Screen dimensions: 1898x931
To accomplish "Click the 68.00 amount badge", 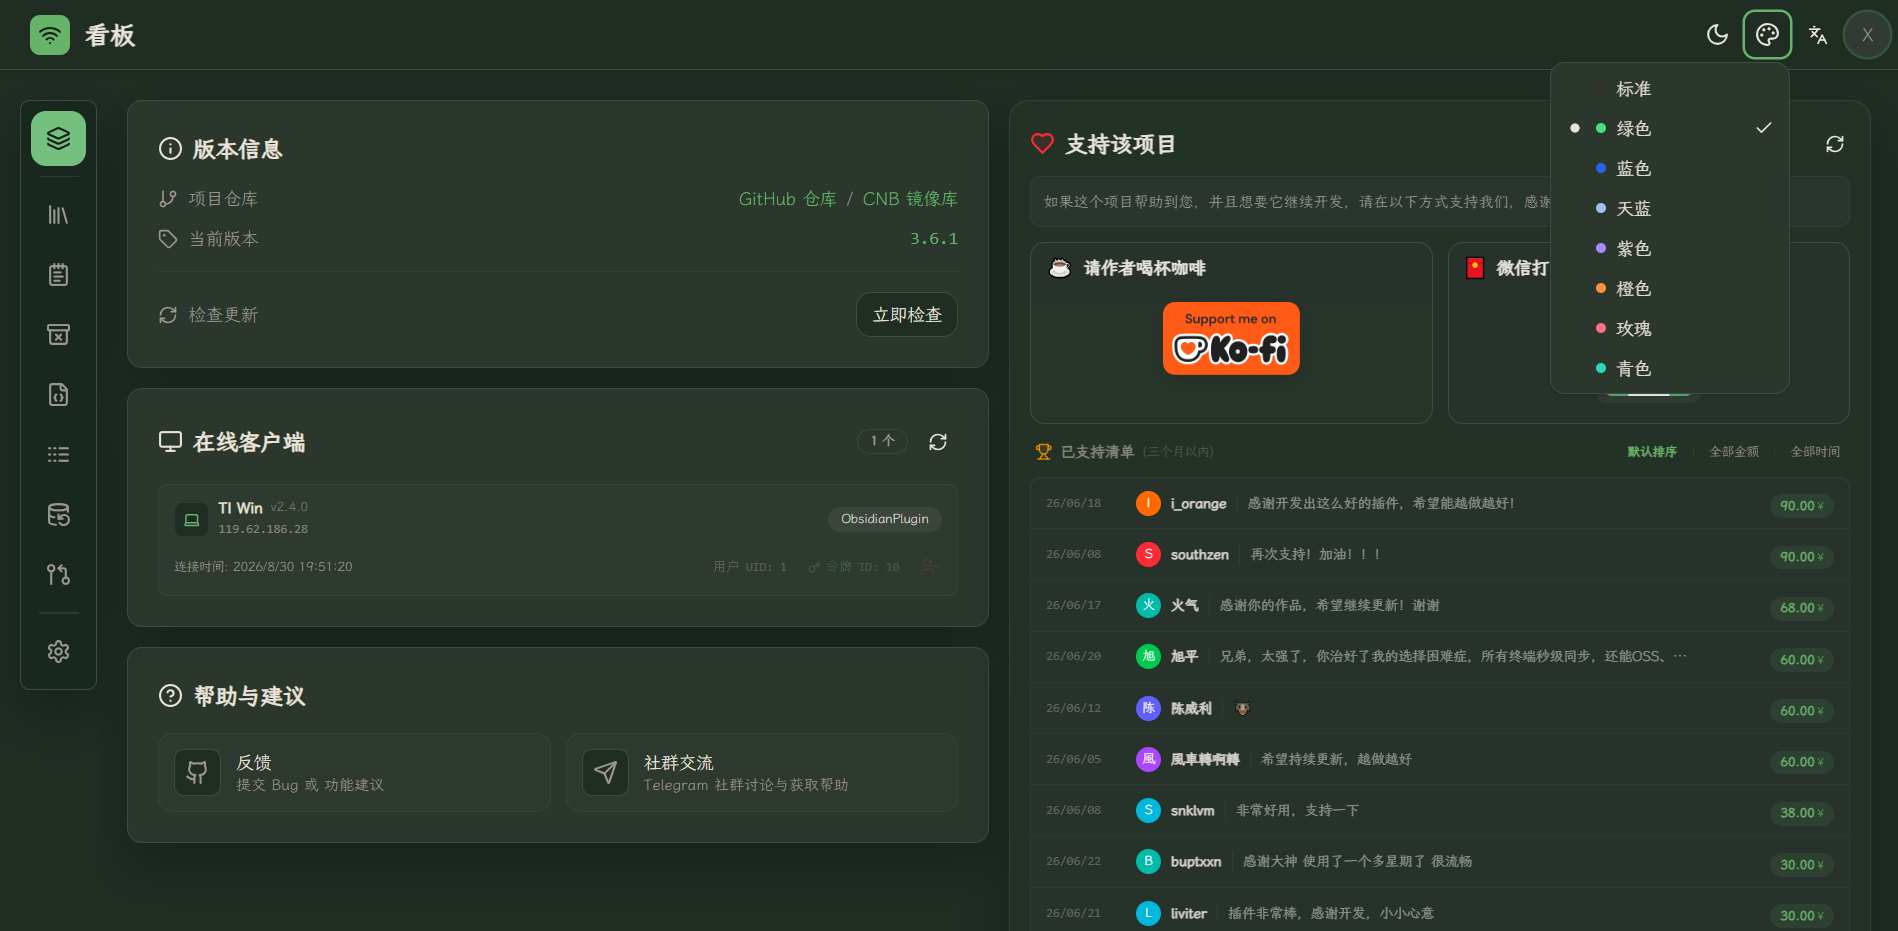I will (1801, 608).
